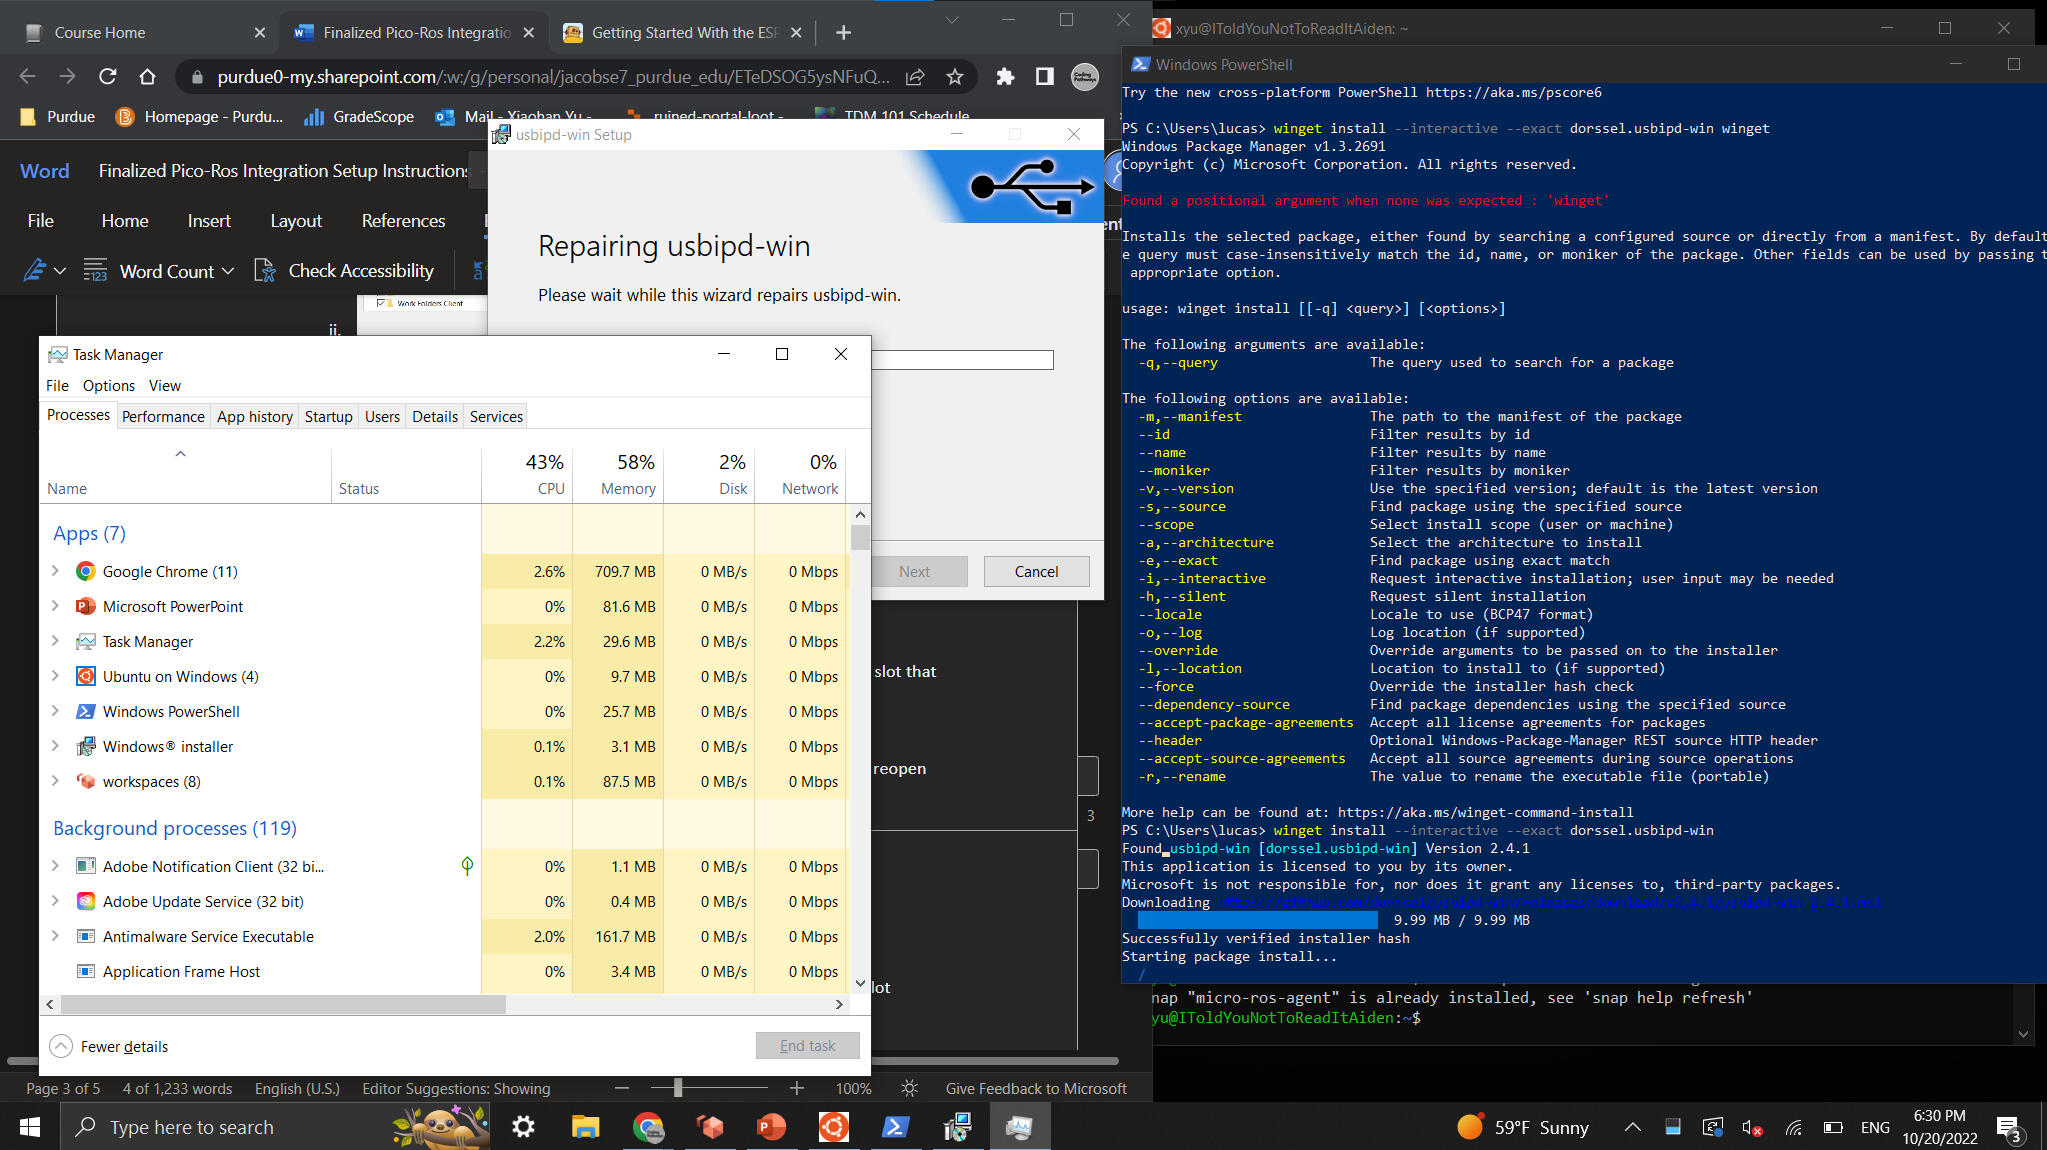This screenshot has width=2047, height=1150.
Task: Expand Google Chrome process group
Action: (x=56, y=571)
